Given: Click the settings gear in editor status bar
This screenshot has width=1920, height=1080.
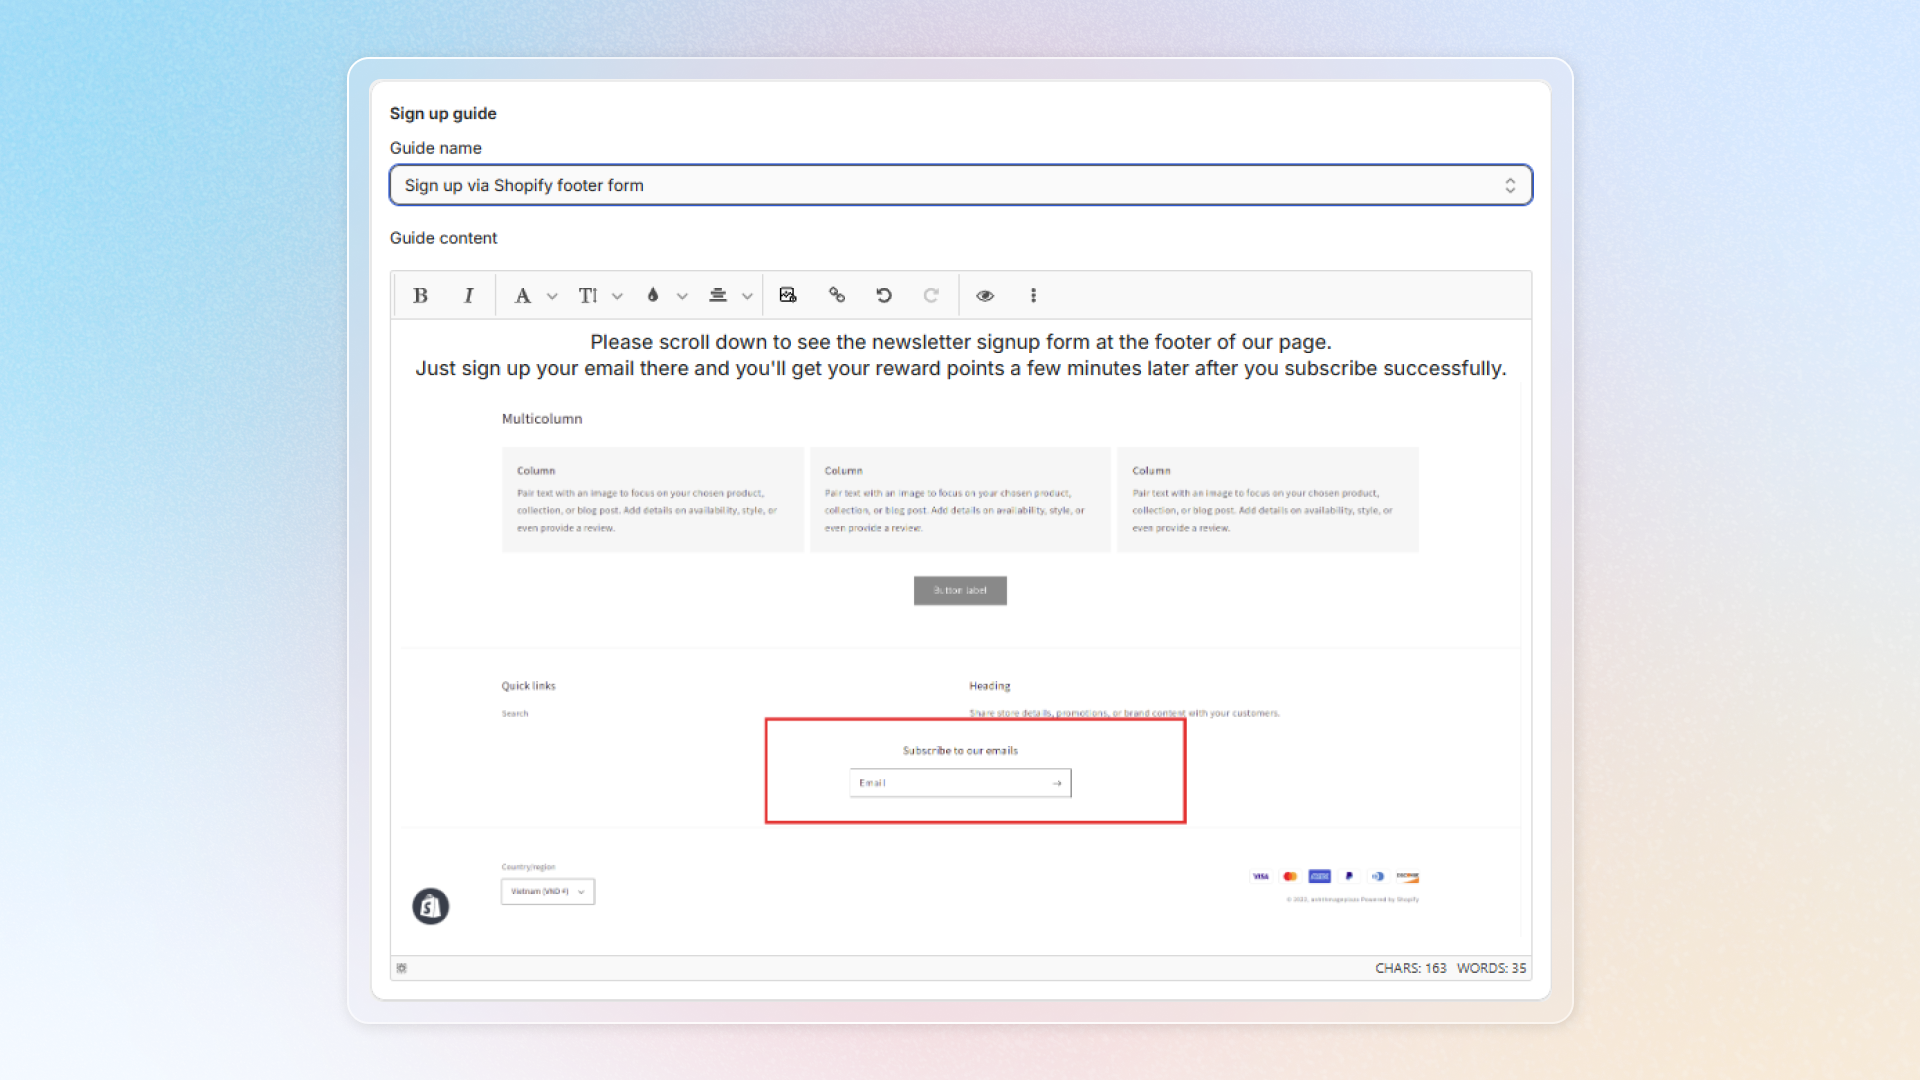Looking at the screenshot, I should (402, 968).
